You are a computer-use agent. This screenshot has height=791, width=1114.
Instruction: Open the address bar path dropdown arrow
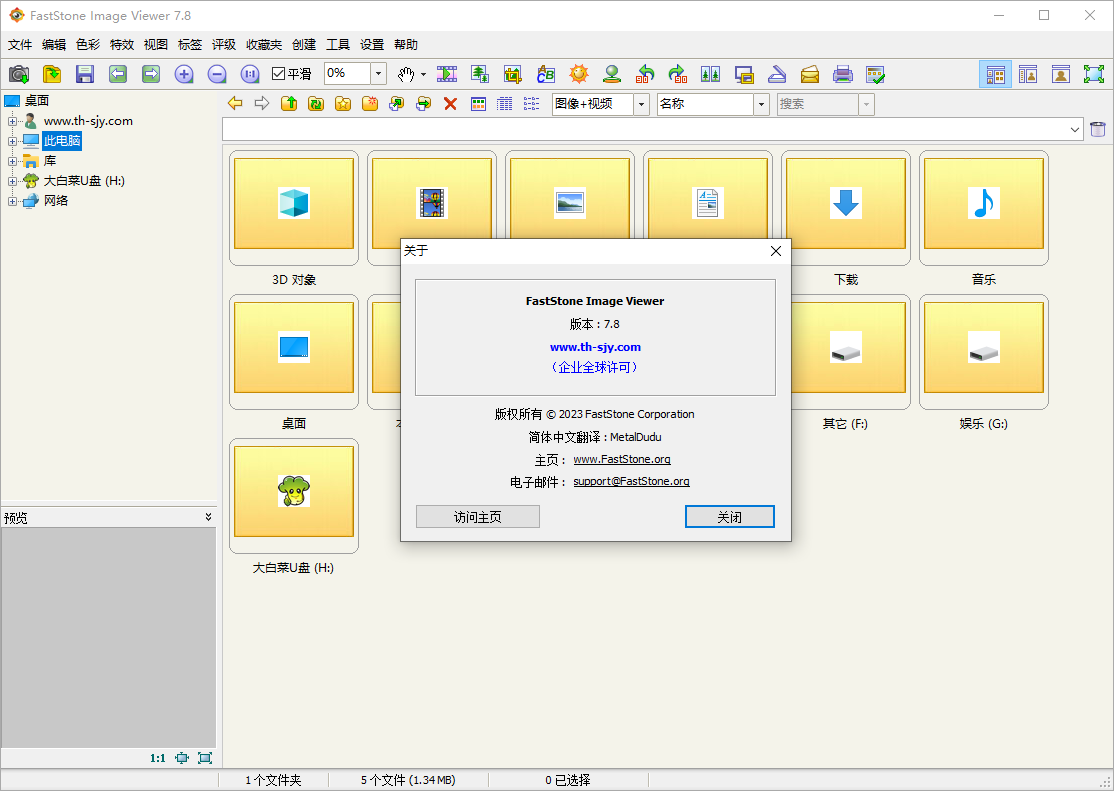[1075, 129]
